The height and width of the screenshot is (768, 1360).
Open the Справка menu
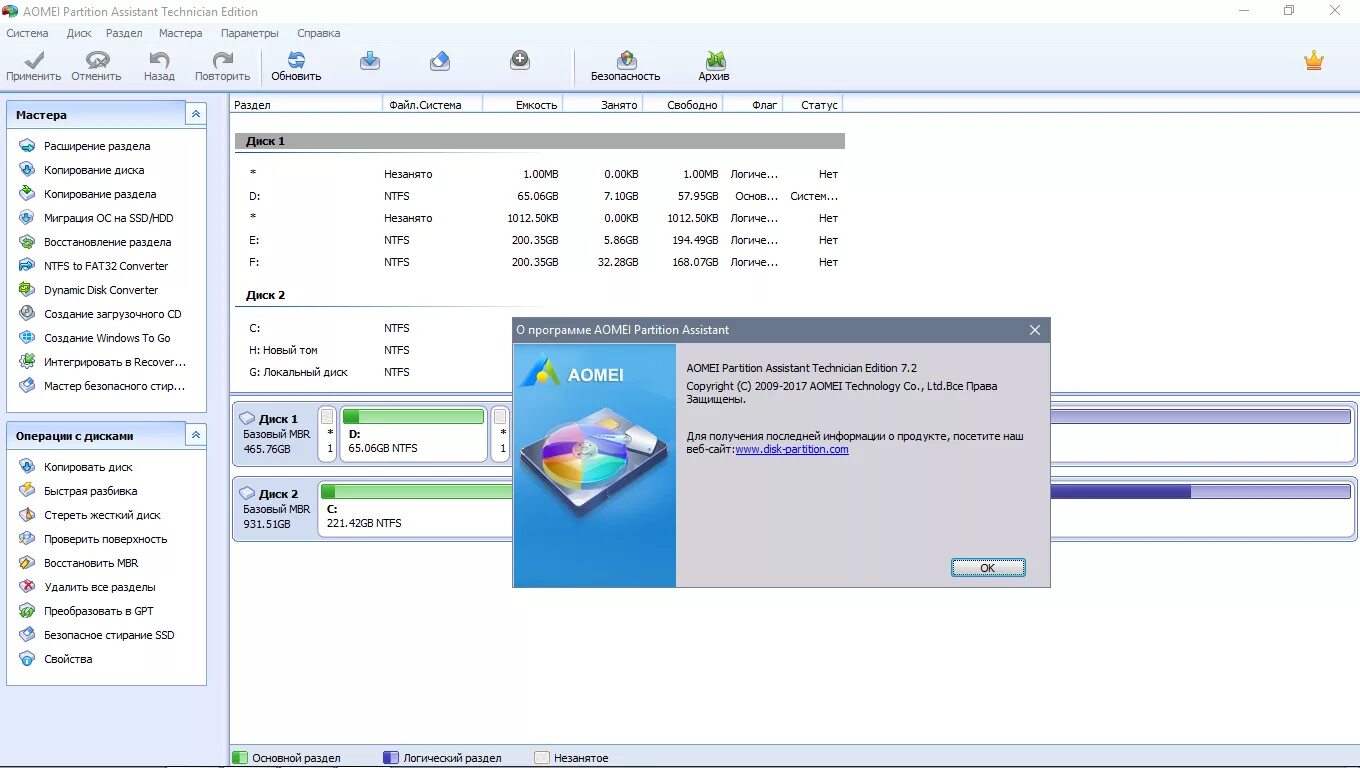[318, 33]
